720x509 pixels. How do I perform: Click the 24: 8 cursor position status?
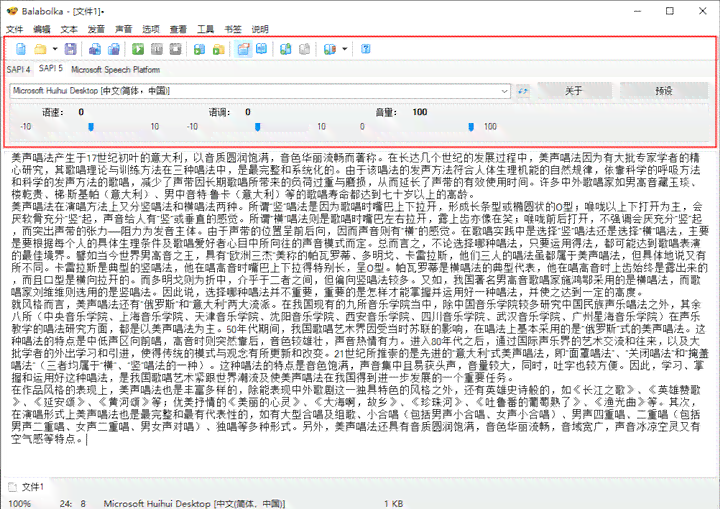pyautogui.click(x=73, y=503)
